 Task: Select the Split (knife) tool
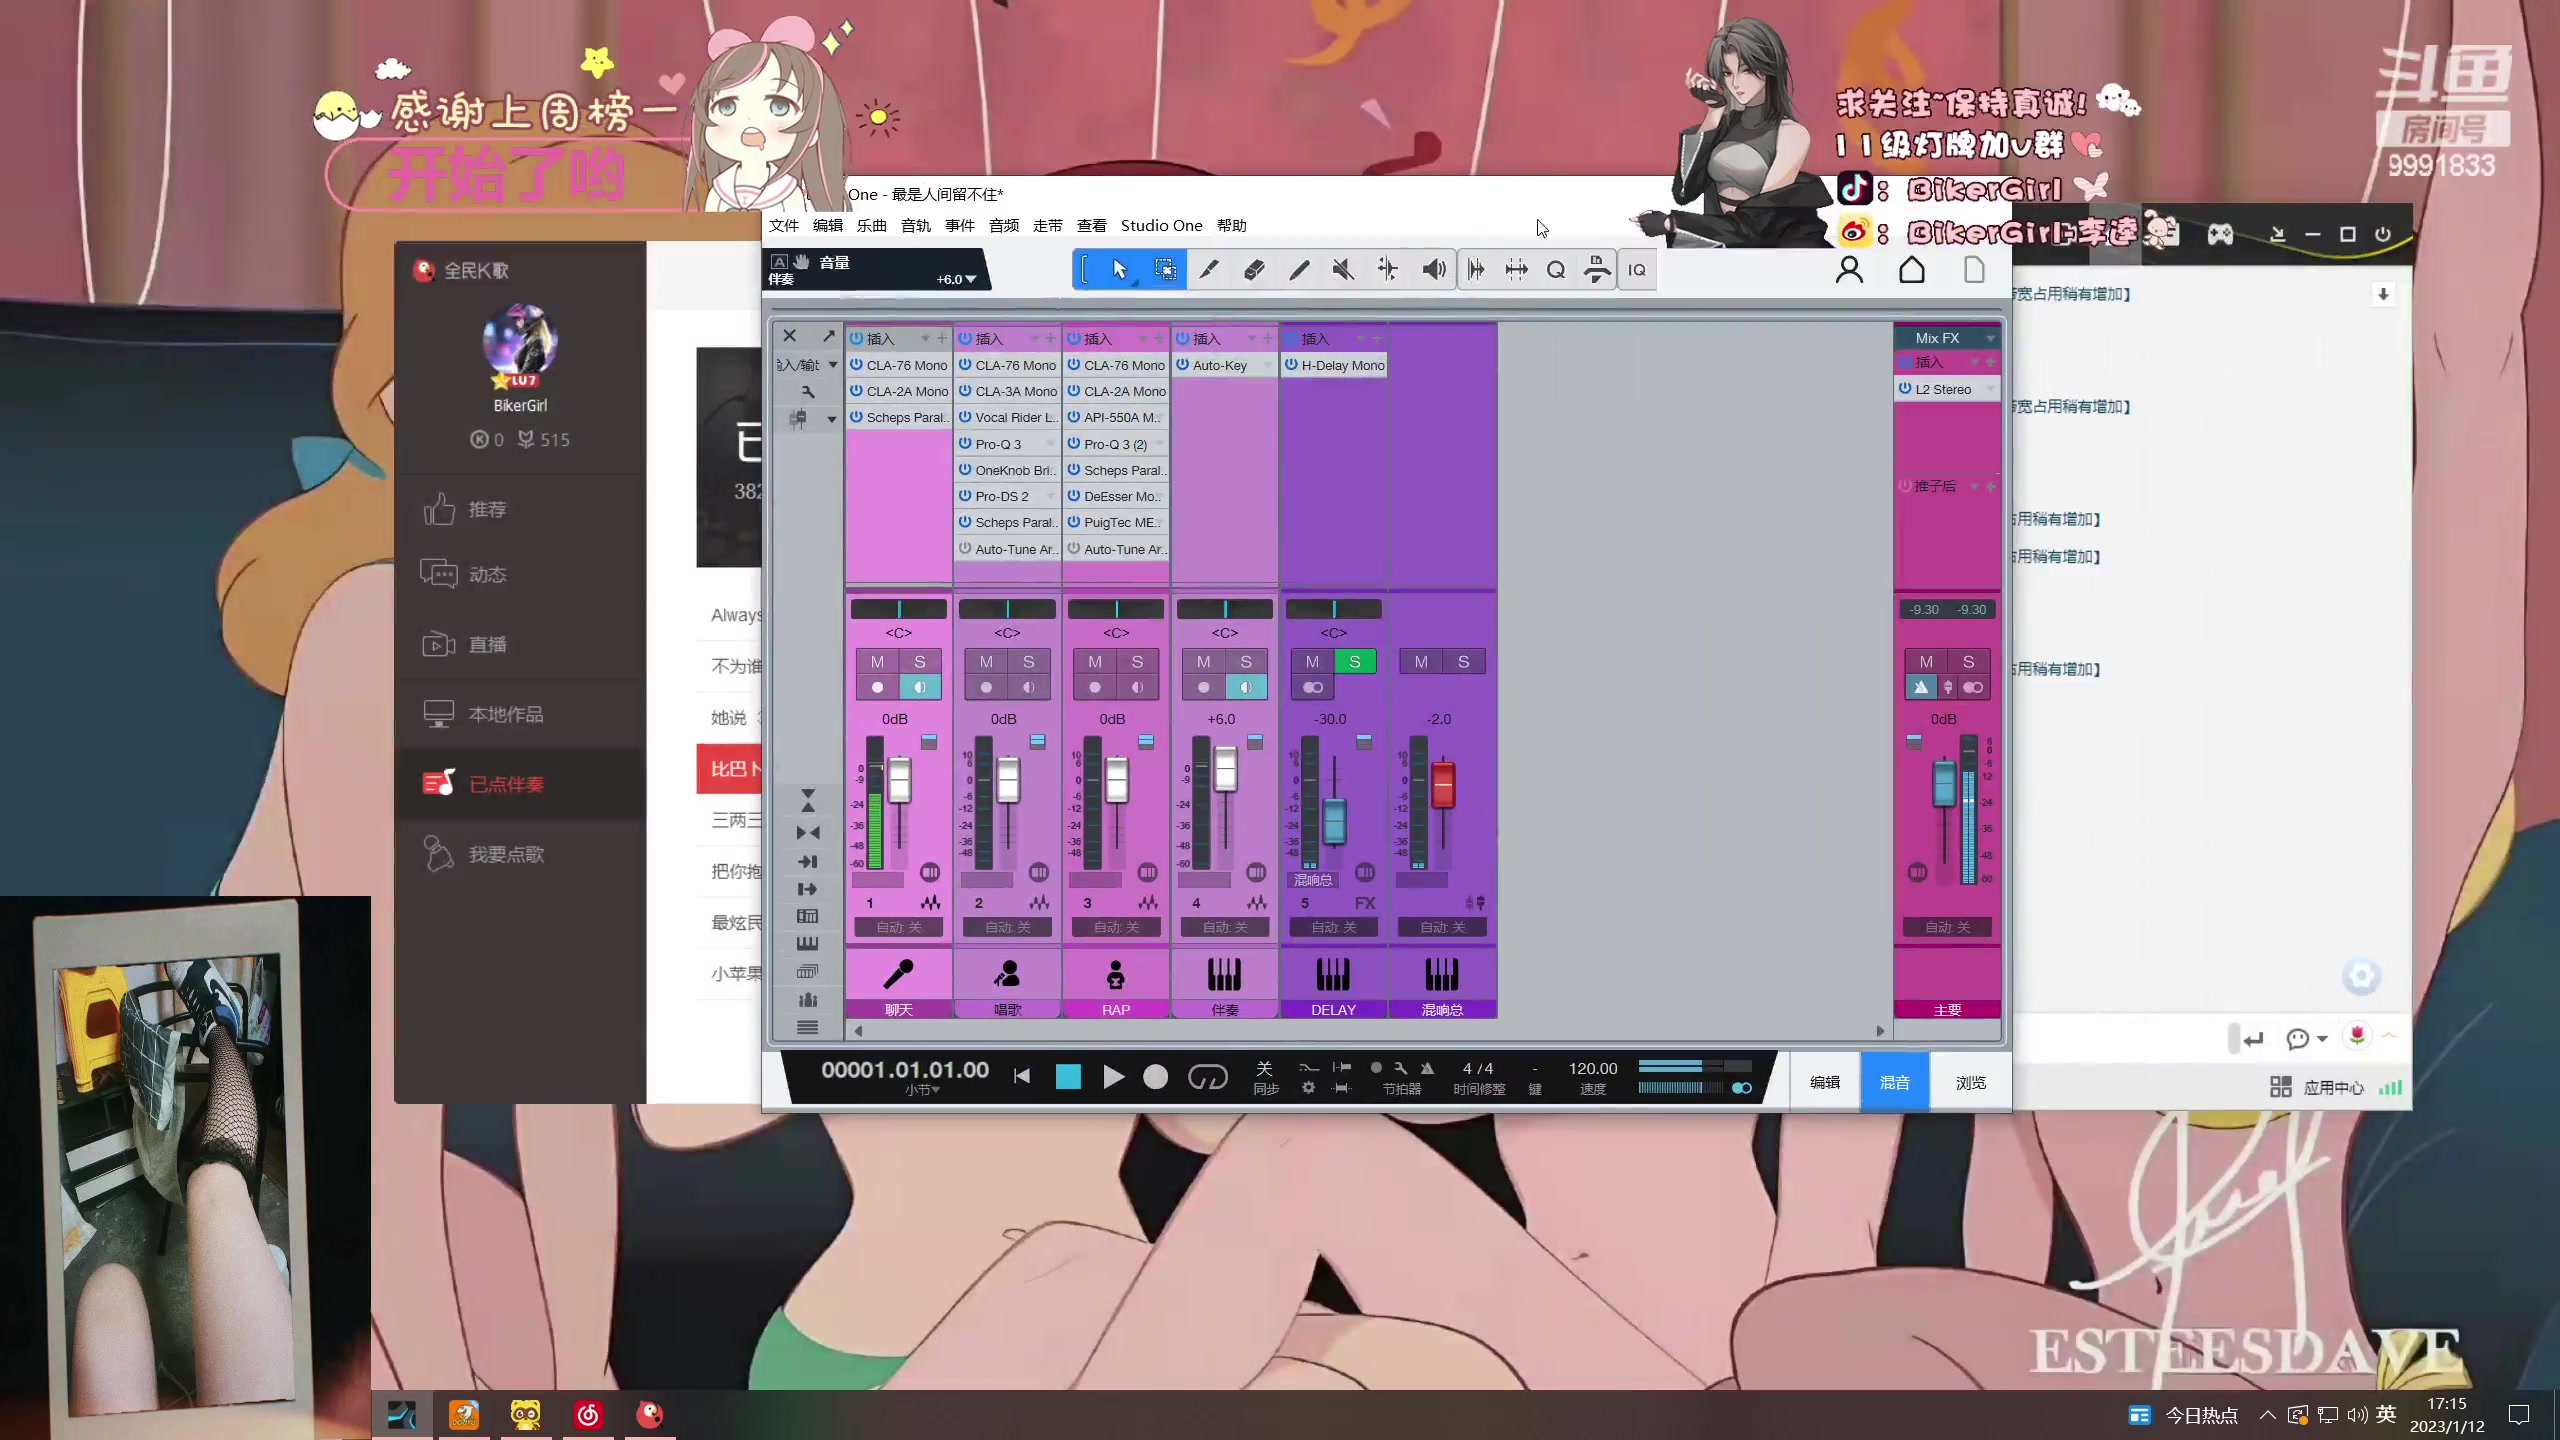[1209, 269]
